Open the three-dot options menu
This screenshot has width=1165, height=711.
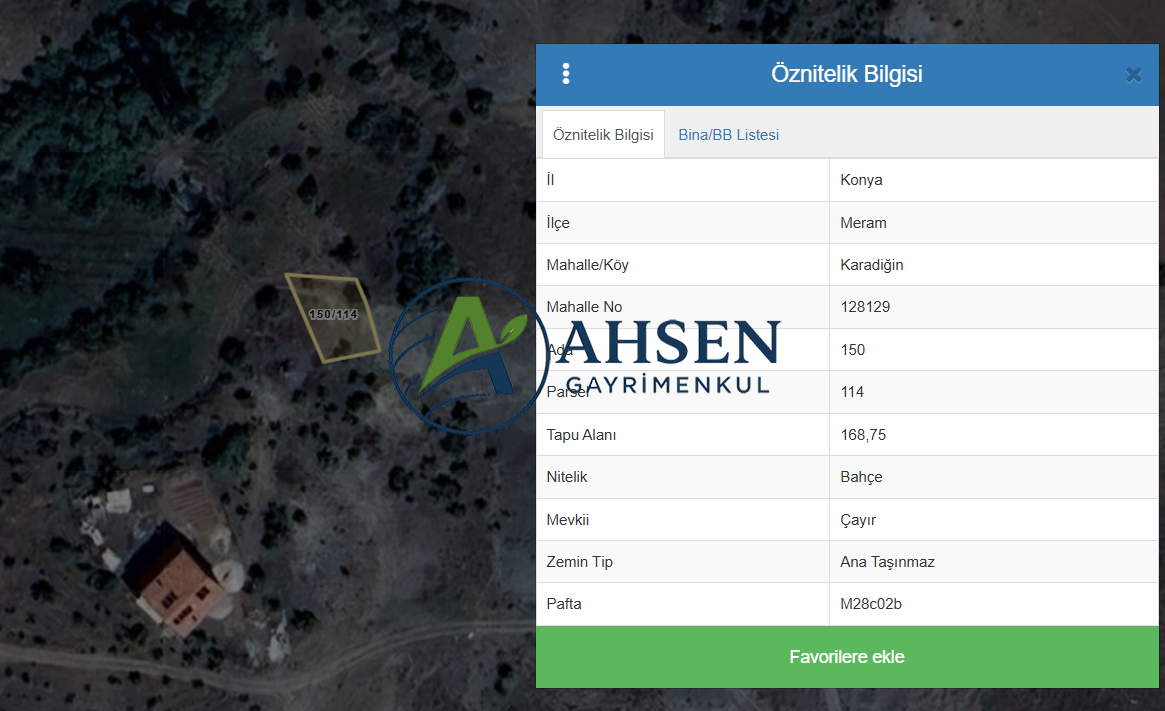[x=566, y=74]
